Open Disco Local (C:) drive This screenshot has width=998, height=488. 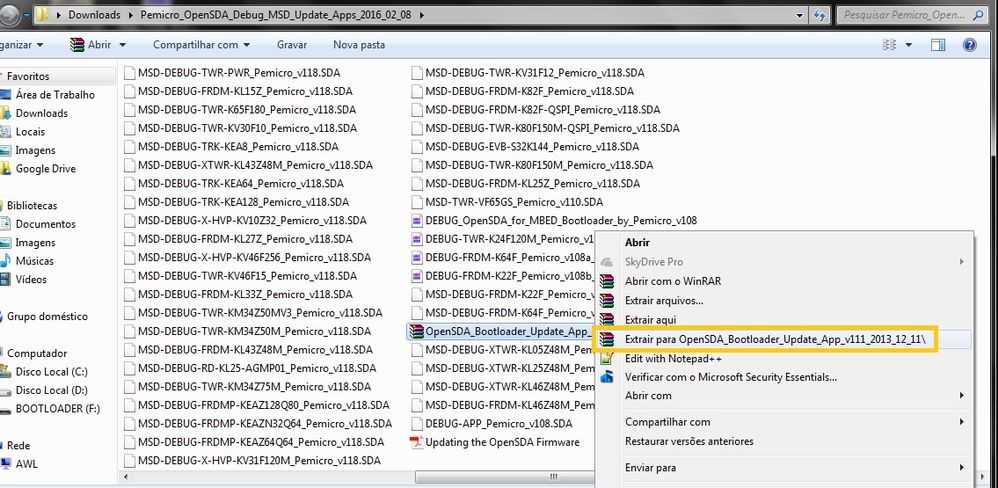click(51, 372)
